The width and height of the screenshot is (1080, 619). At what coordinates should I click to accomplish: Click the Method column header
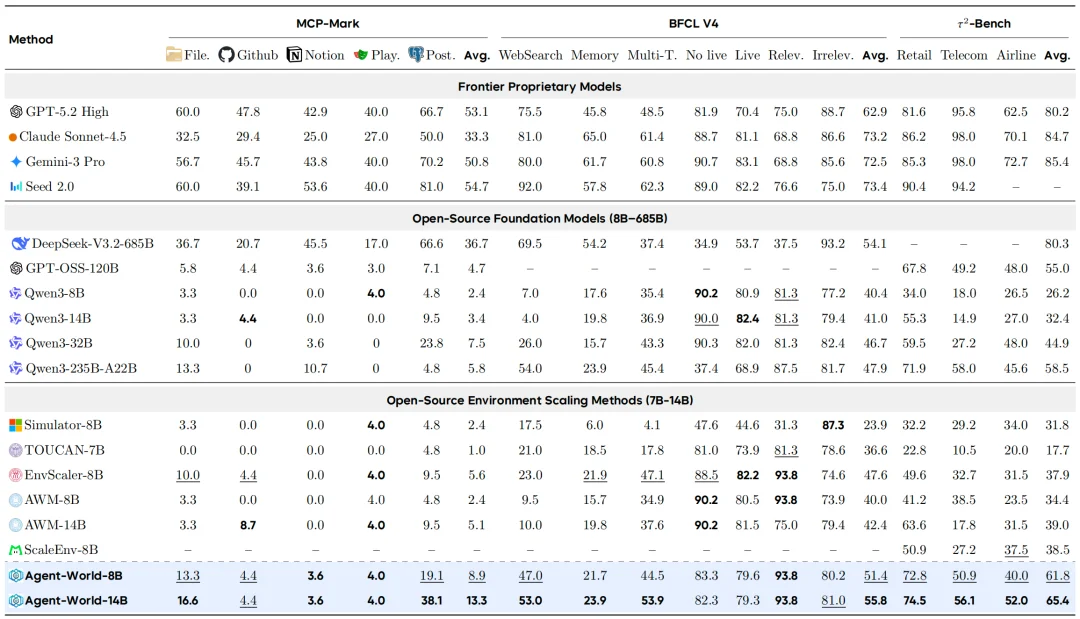pos(30,39)
